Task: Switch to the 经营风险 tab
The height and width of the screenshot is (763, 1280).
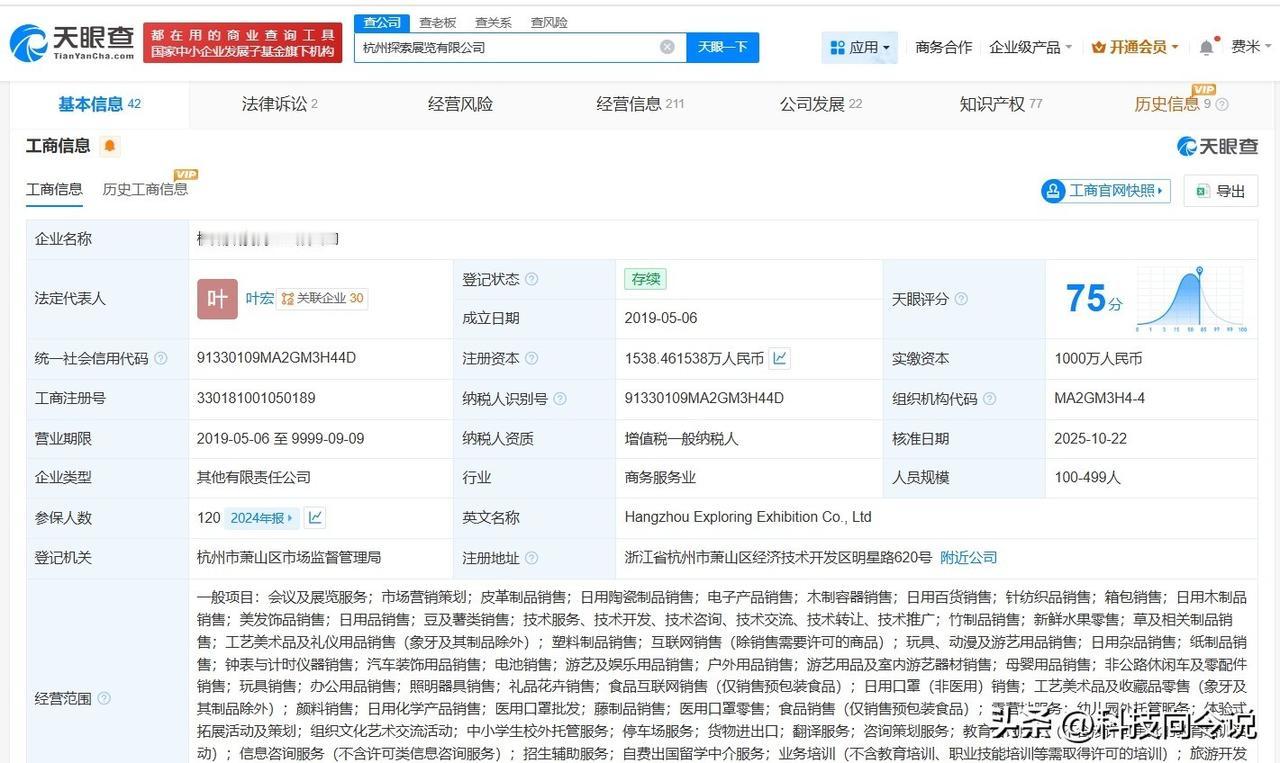Action: tap(460, 104)
